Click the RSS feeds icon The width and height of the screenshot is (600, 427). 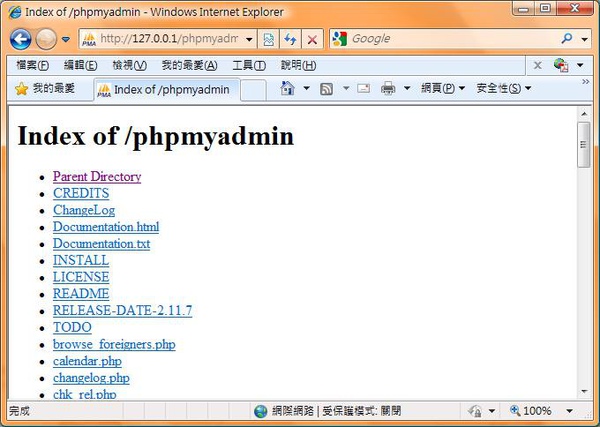[x=326, y=89]
